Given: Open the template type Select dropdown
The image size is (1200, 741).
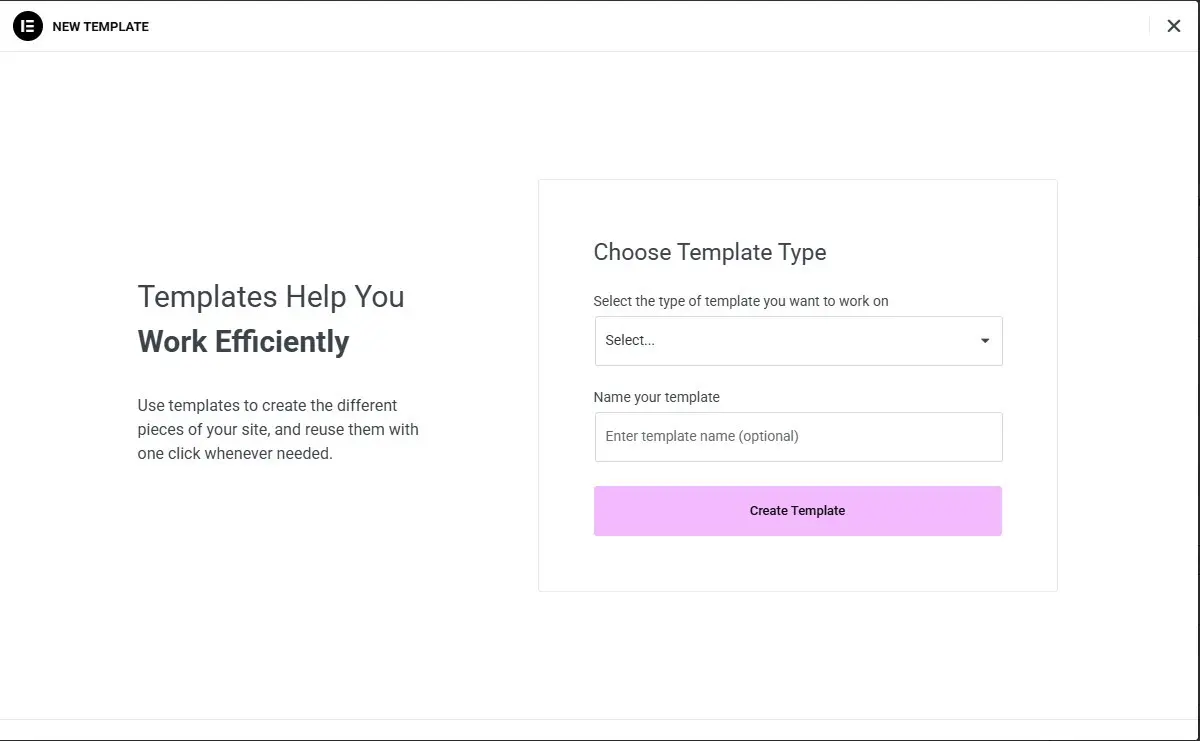Looking at the screenshot, I should click(x=798, y=341).
